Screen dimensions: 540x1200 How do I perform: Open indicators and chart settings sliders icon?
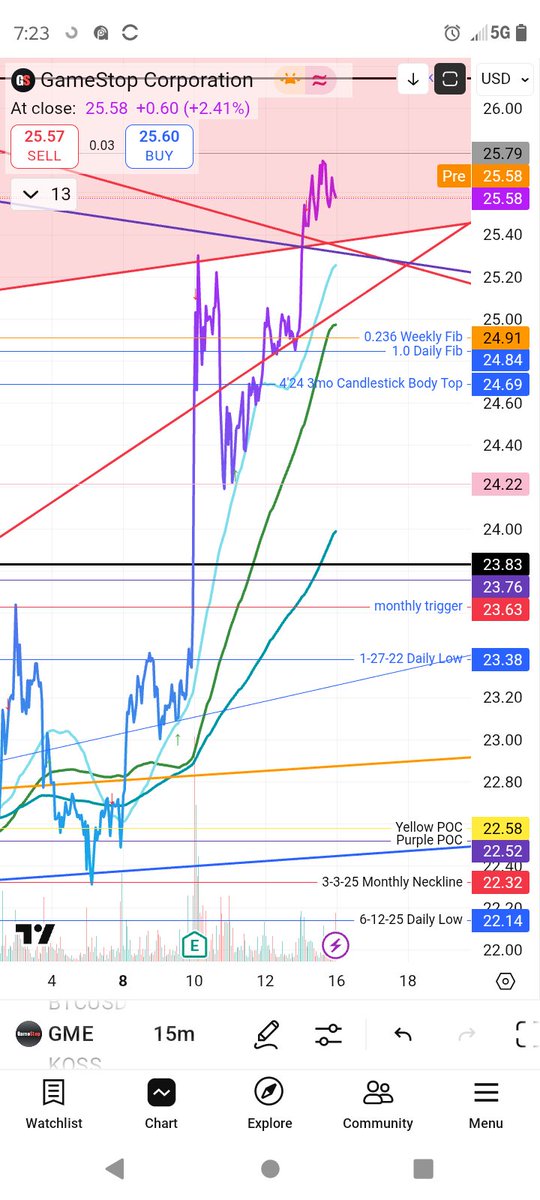click(x=328, y=1034)
